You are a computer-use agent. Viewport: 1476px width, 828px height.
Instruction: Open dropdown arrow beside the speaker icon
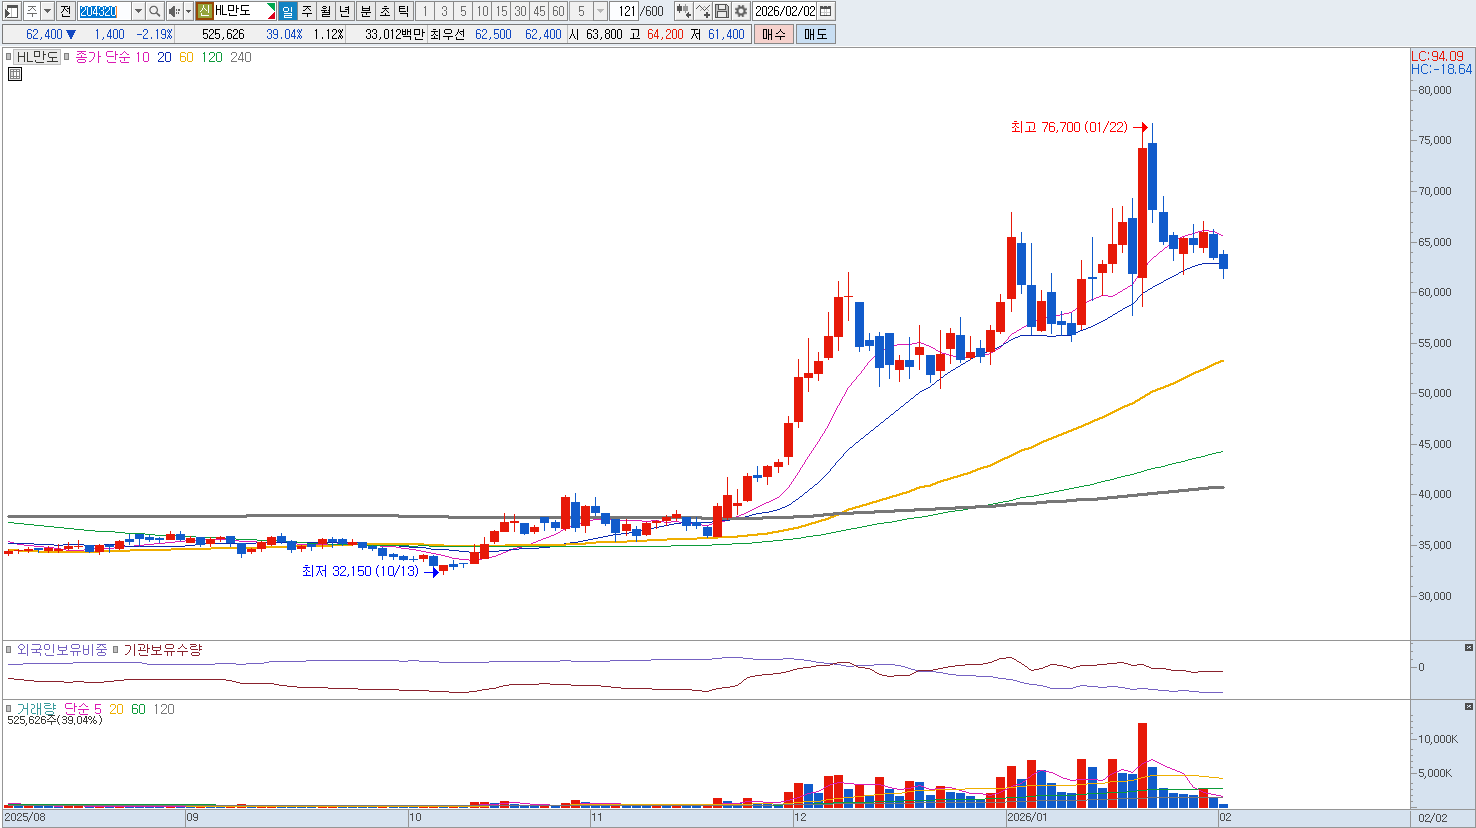[188, 11]
